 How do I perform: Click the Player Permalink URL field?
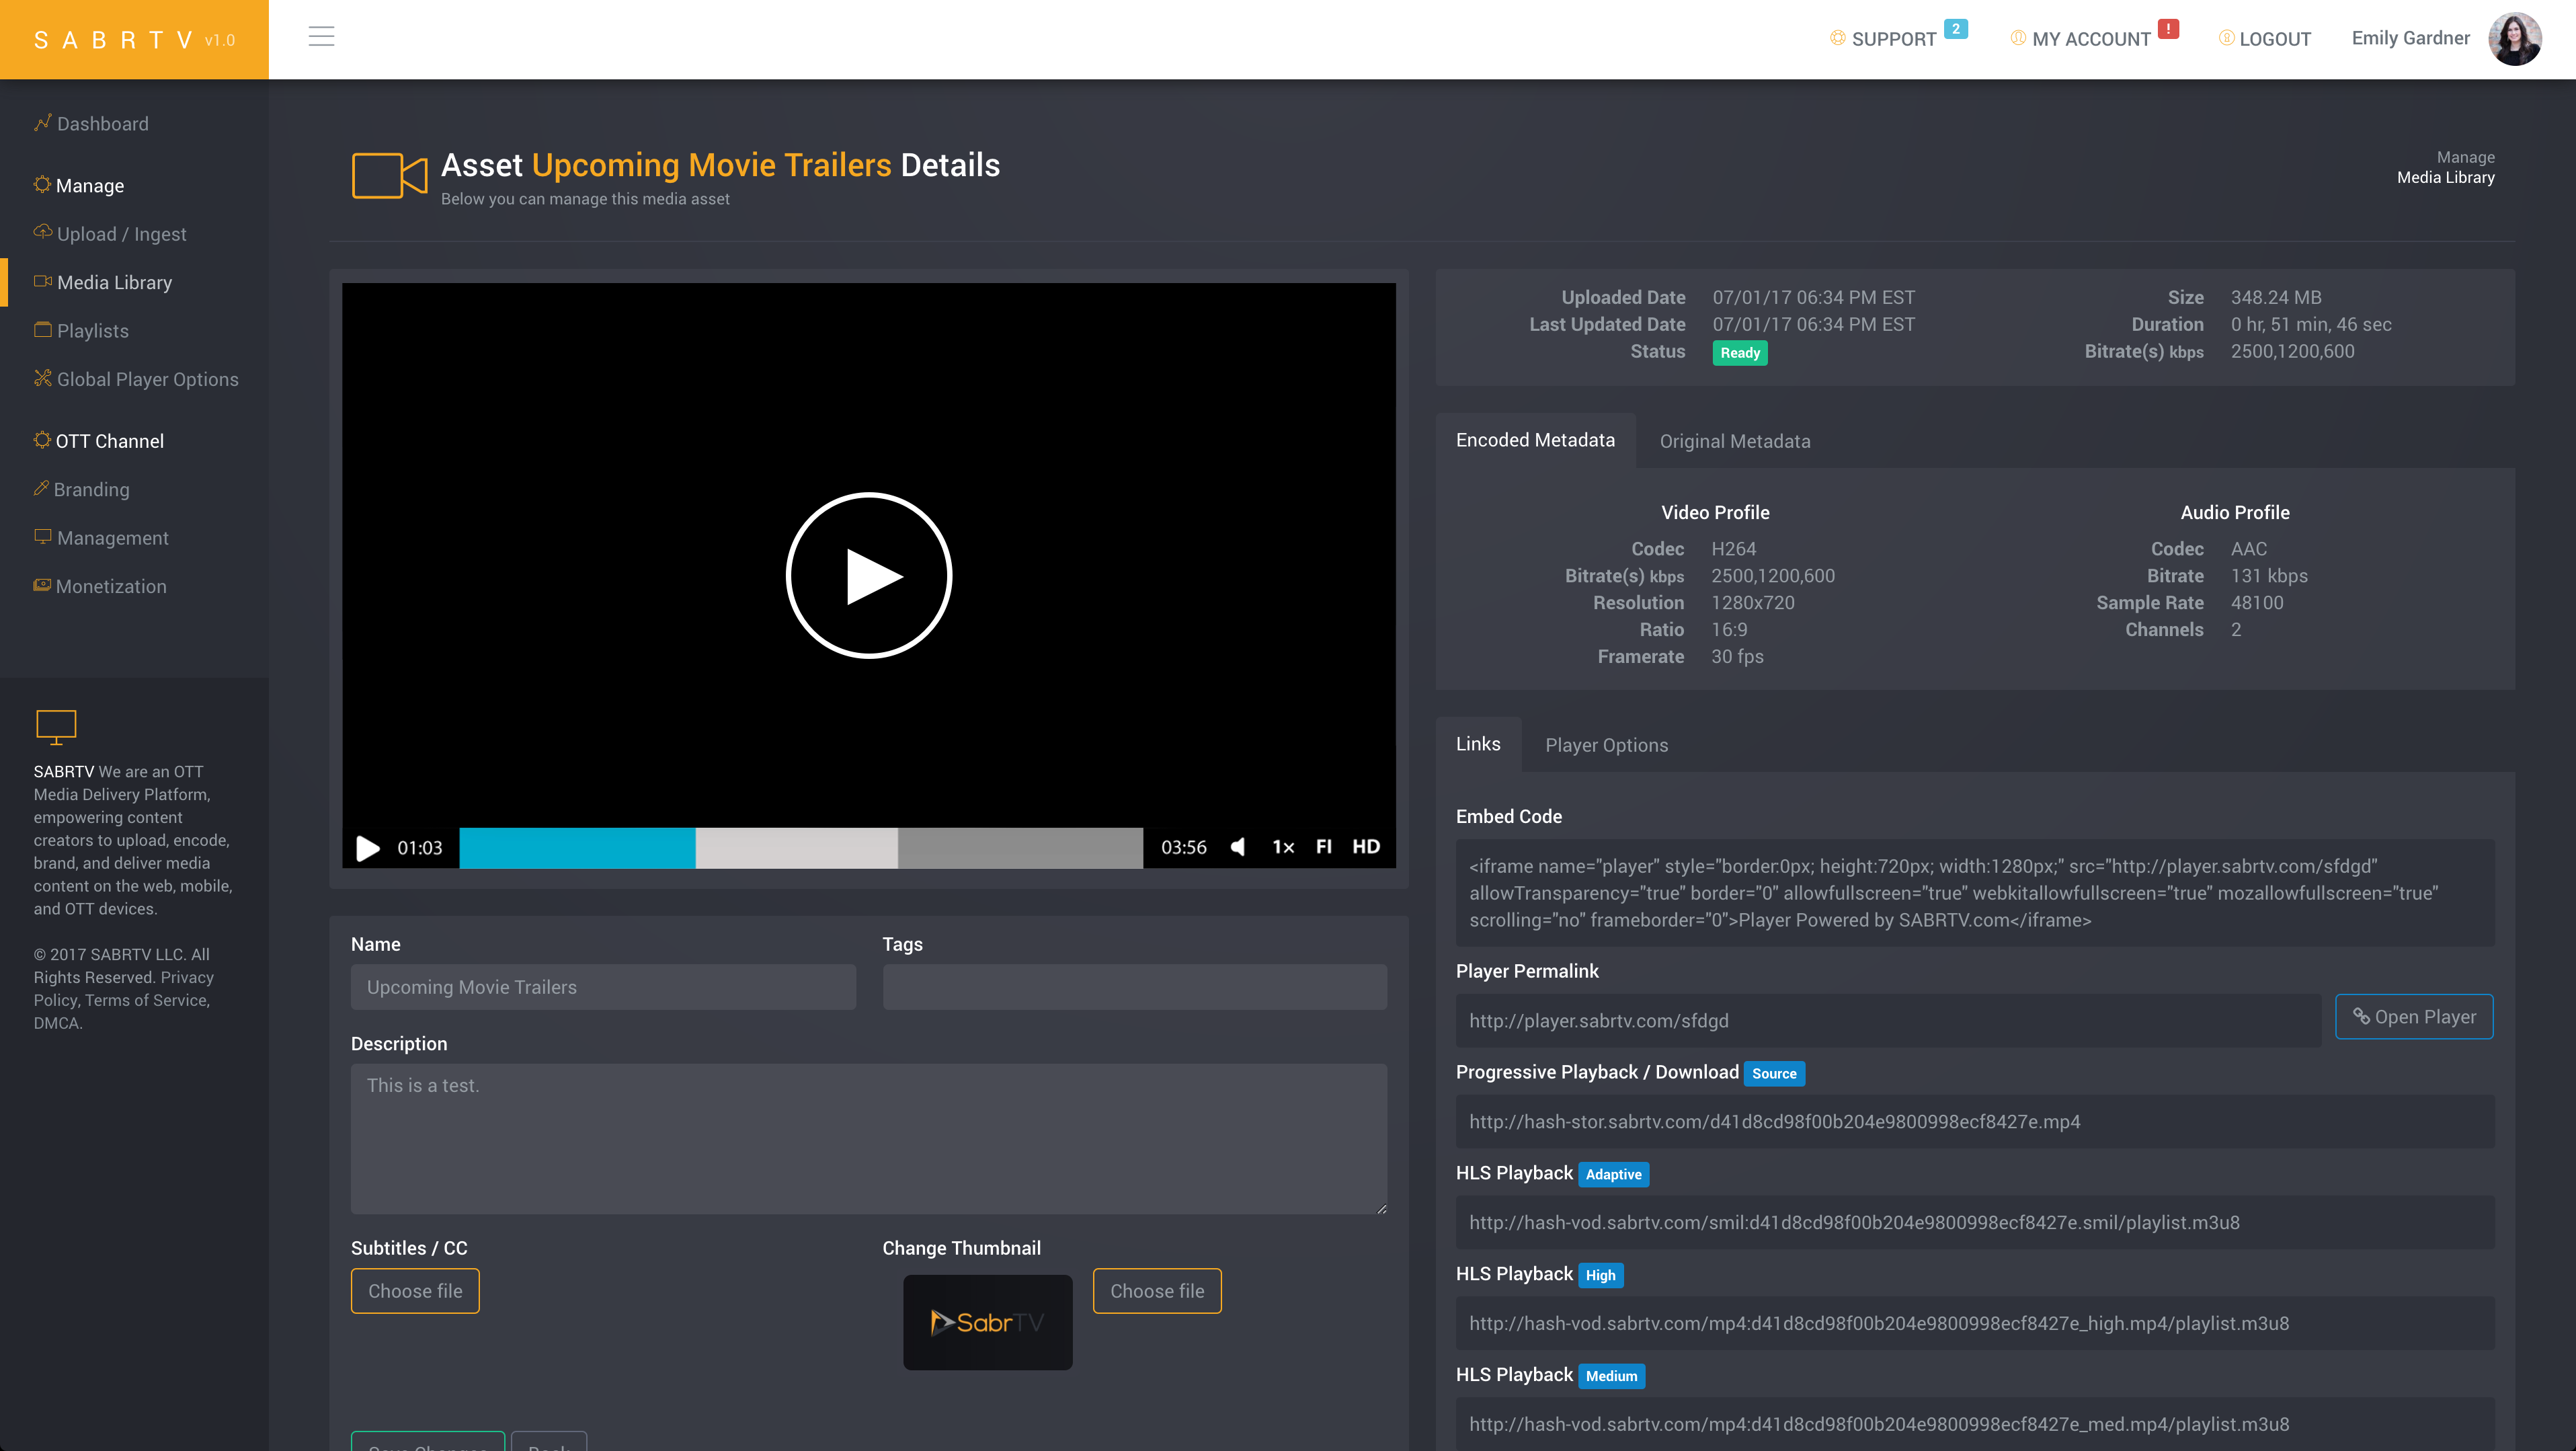pos(1888,1021)
